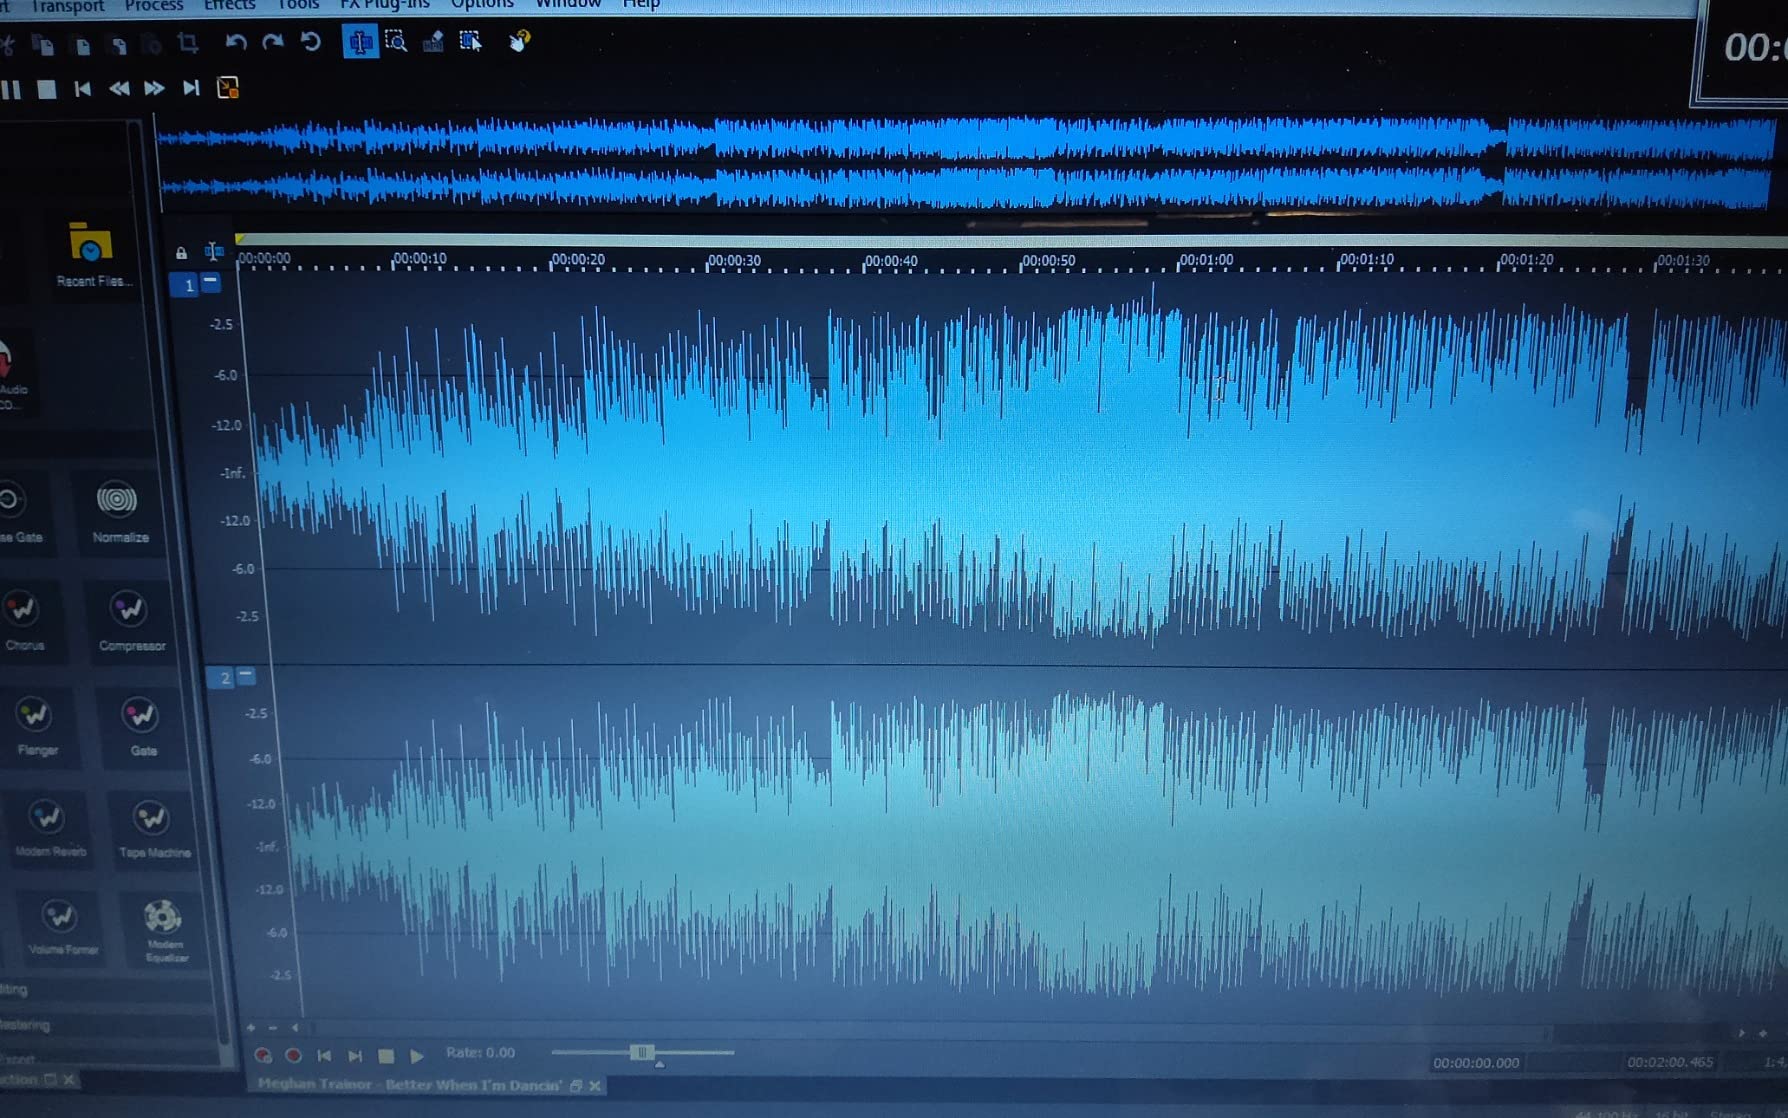Click the 00:01:00 mark on the time ruler
Screen dimensions: 1788x1118
click(x=1206, y=260)
